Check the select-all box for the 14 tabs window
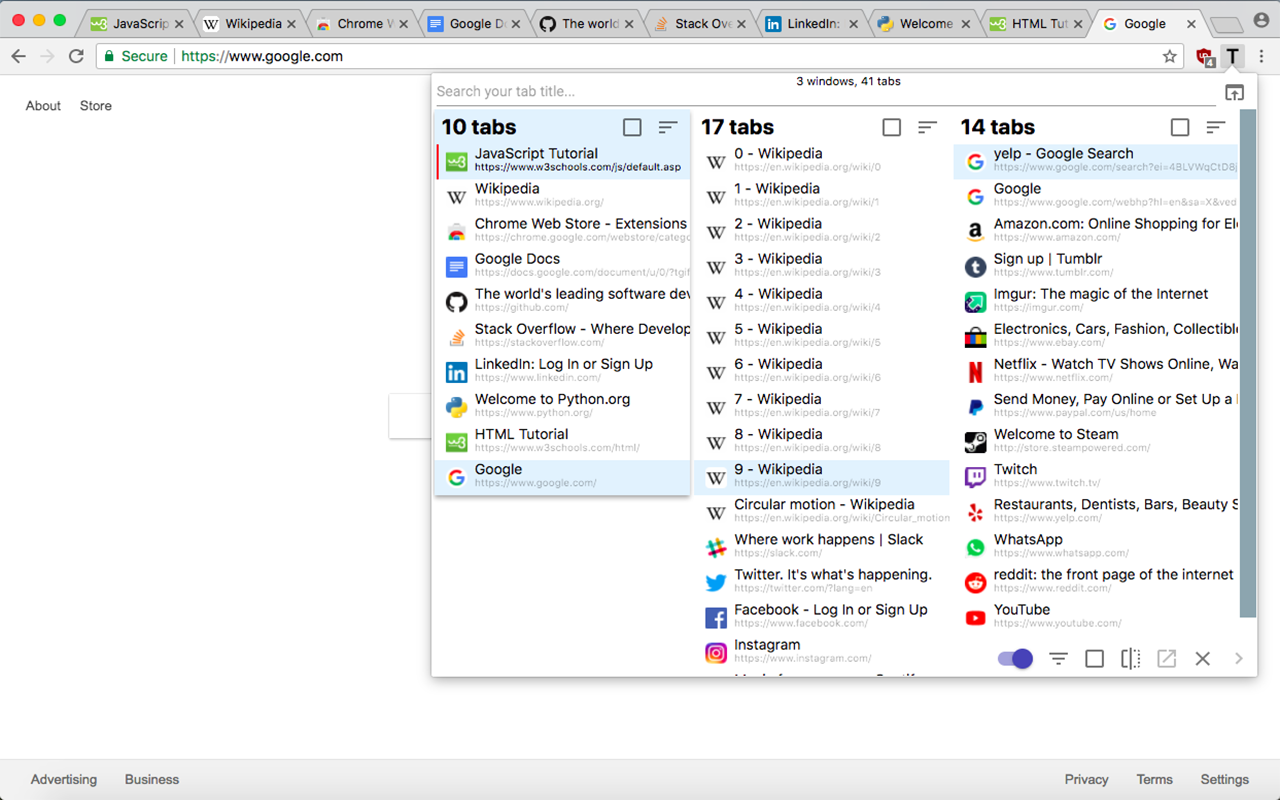 1180,127
